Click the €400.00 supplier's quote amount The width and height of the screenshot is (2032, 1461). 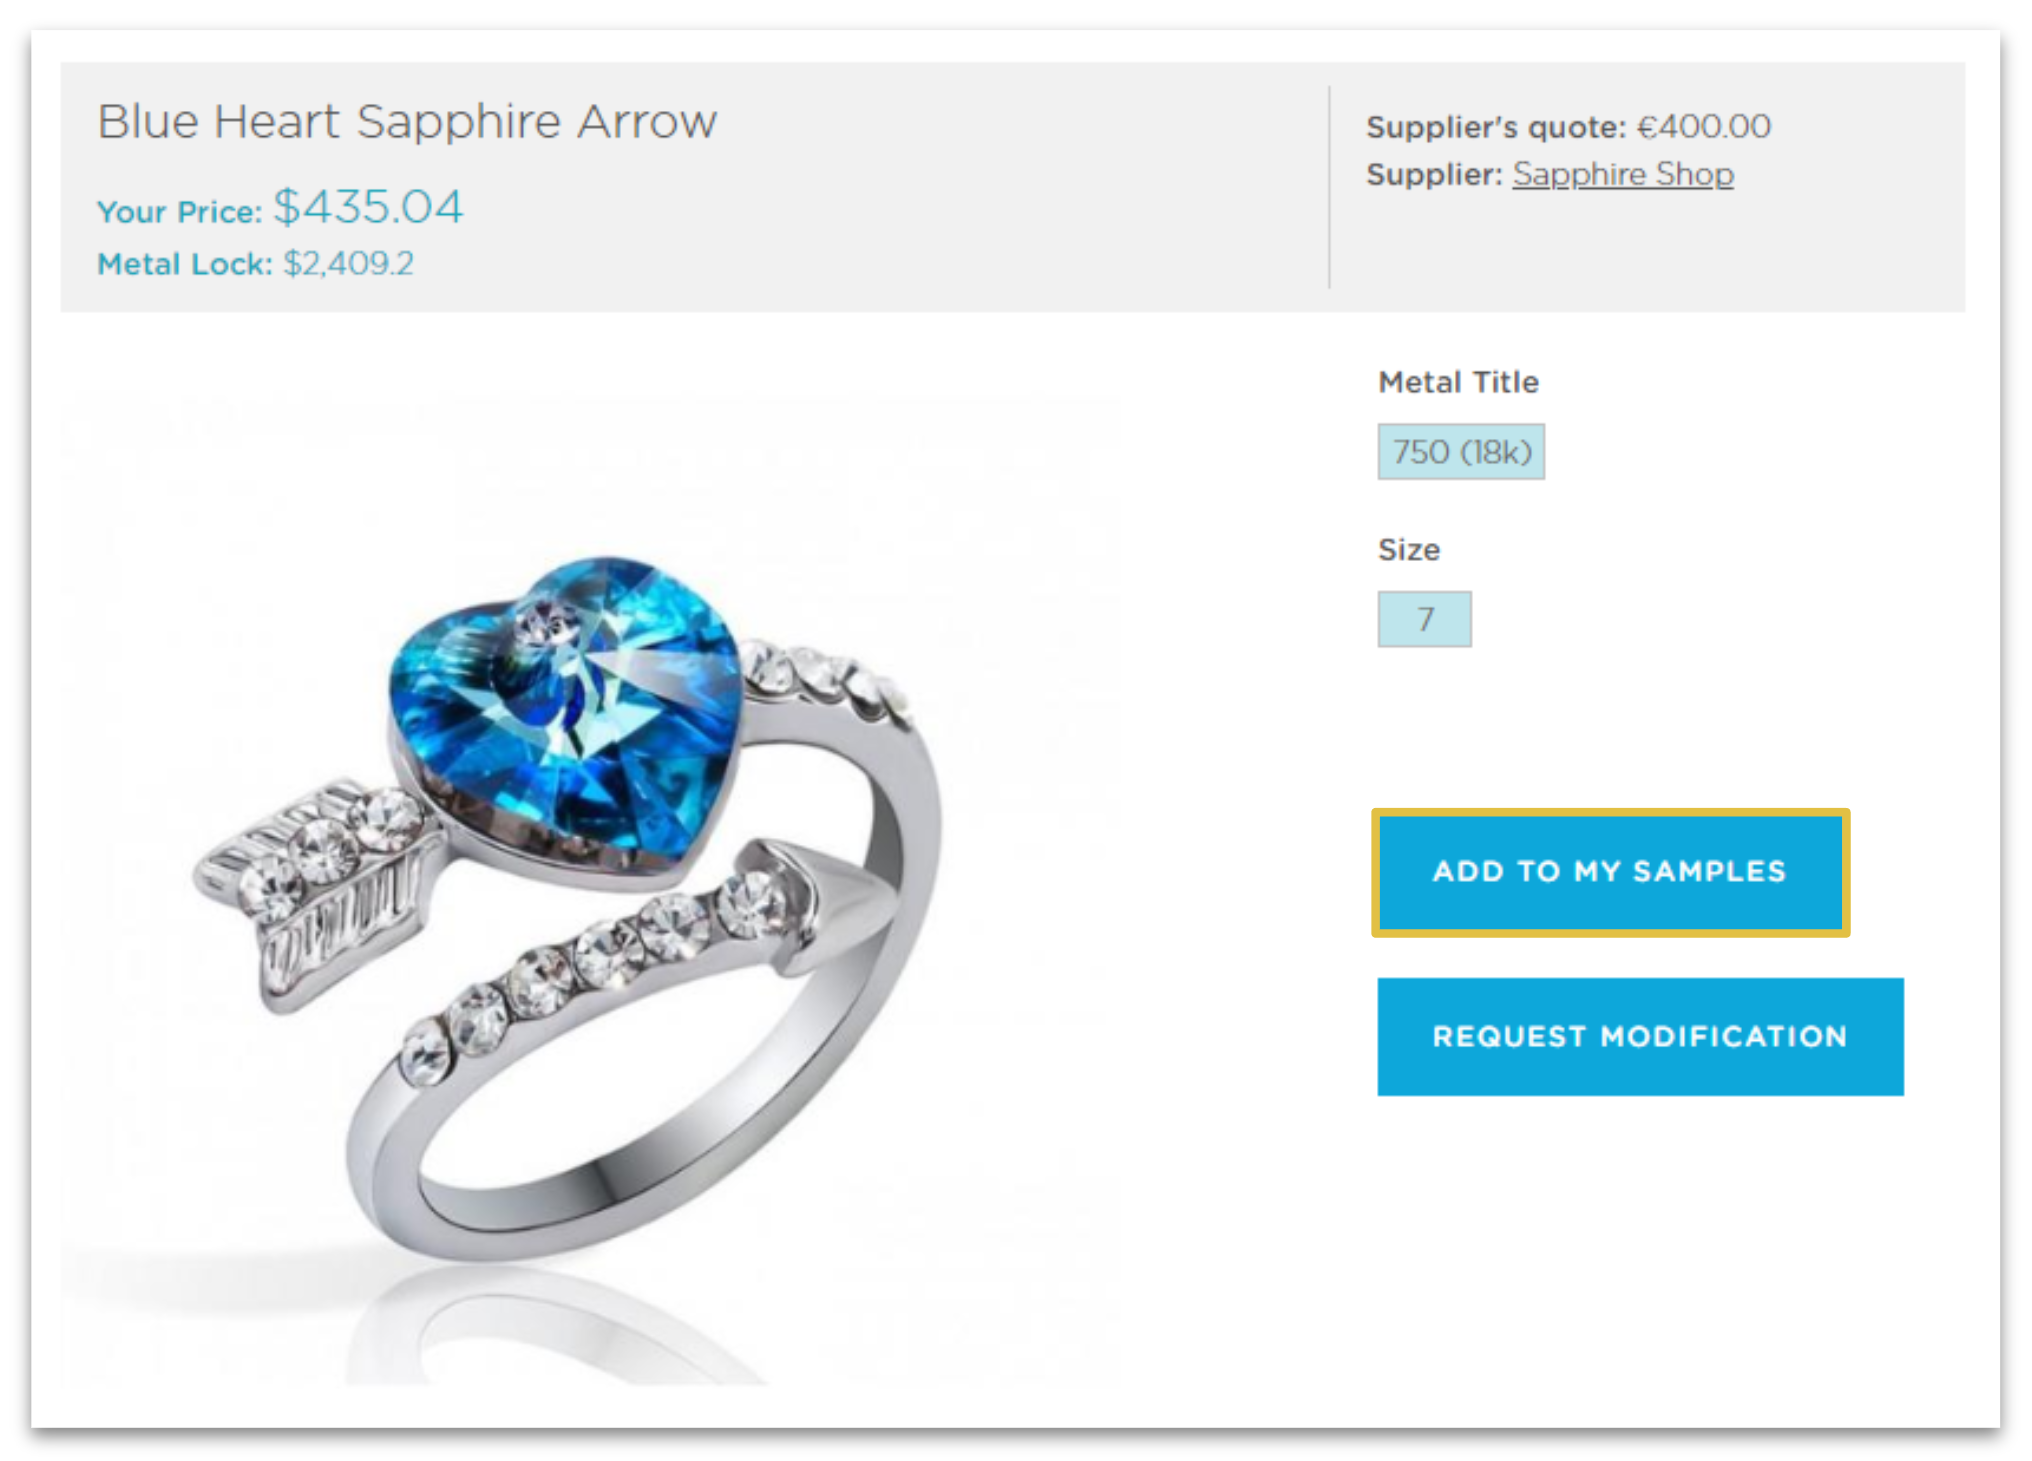click(1703, 126)
